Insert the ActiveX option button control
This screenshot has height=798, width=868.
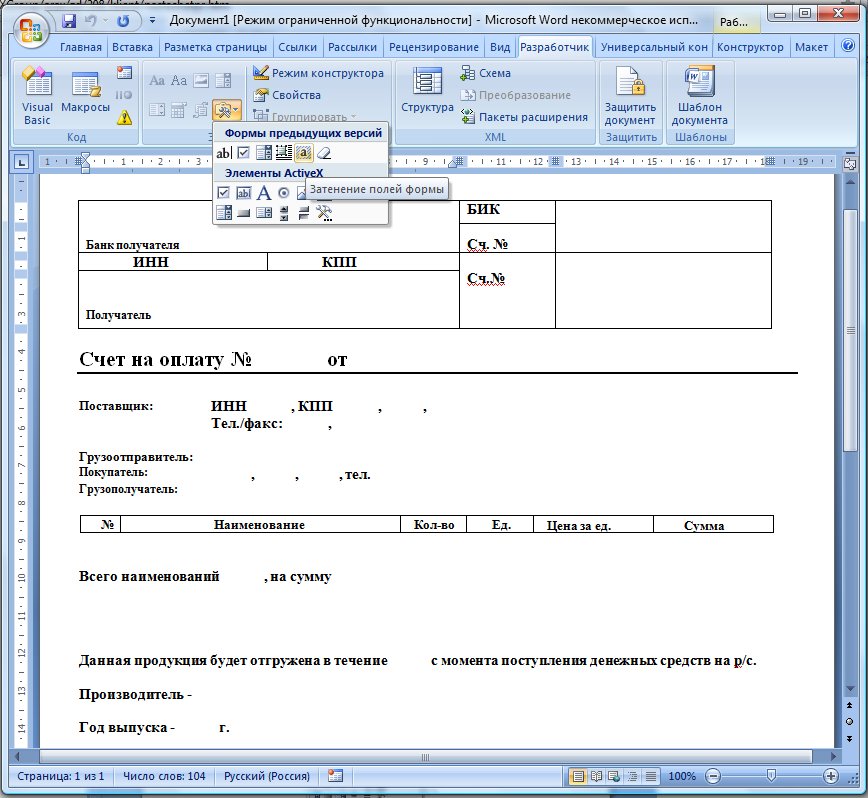[284, 193]
